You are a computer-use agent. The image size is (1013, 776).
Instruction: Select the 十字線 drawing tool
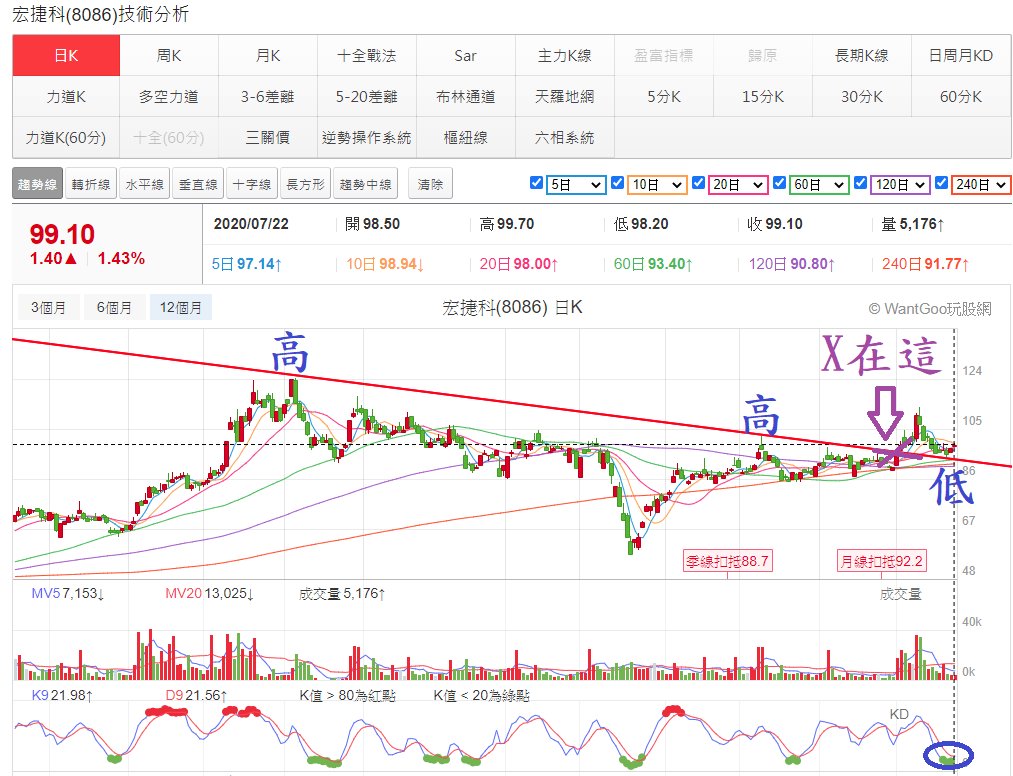[x=252, y=185]
